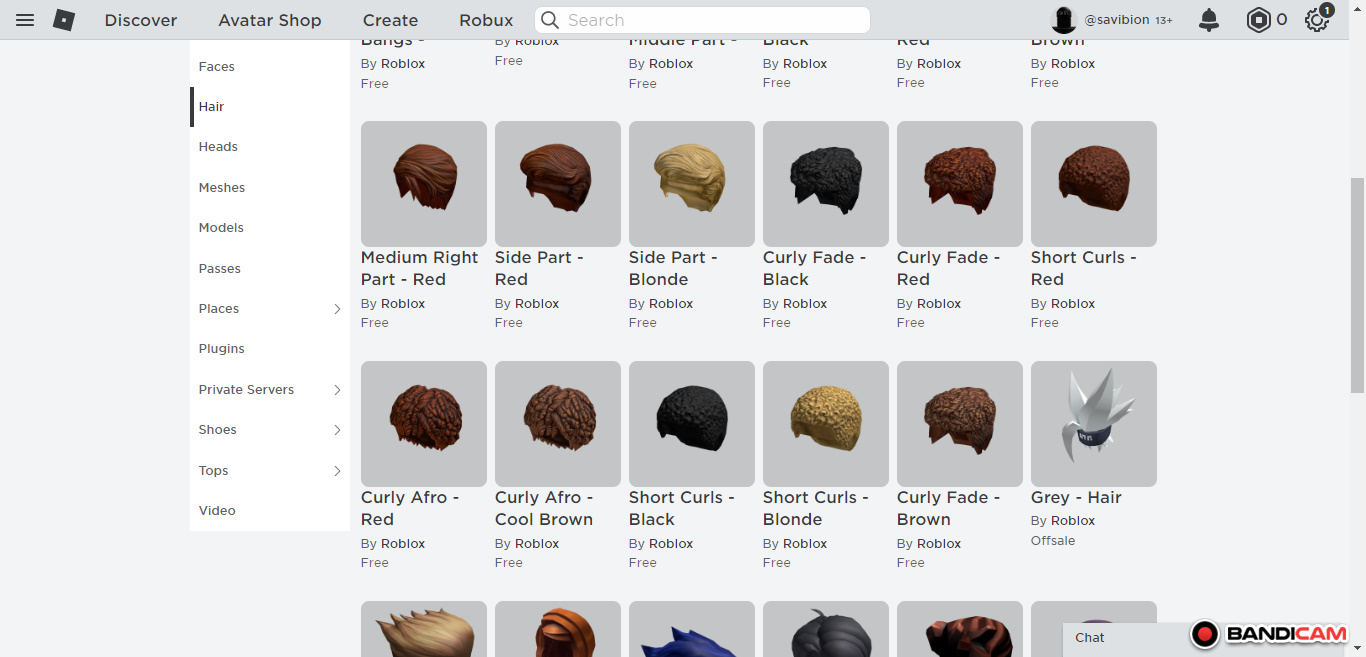Click in the Search input field
Image resolution: width=1366 pixels, height=657 pixels.
[712, 20]
